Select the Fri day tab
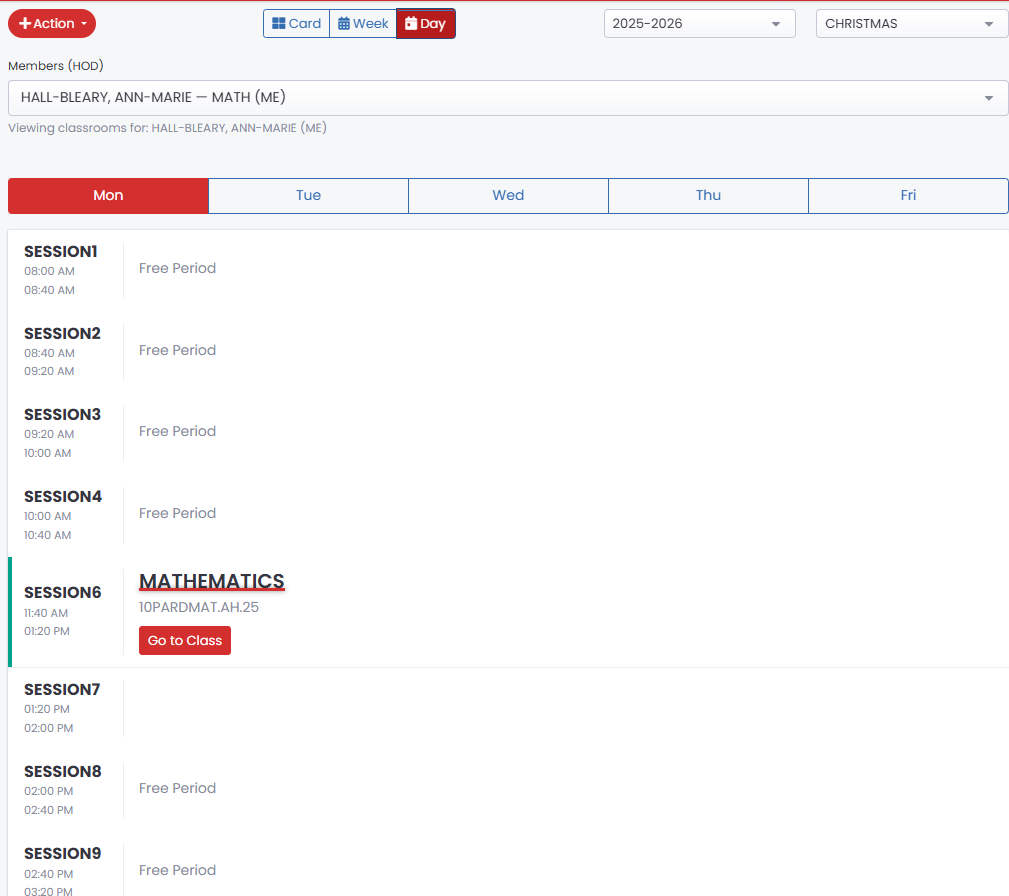 (908, 196)
